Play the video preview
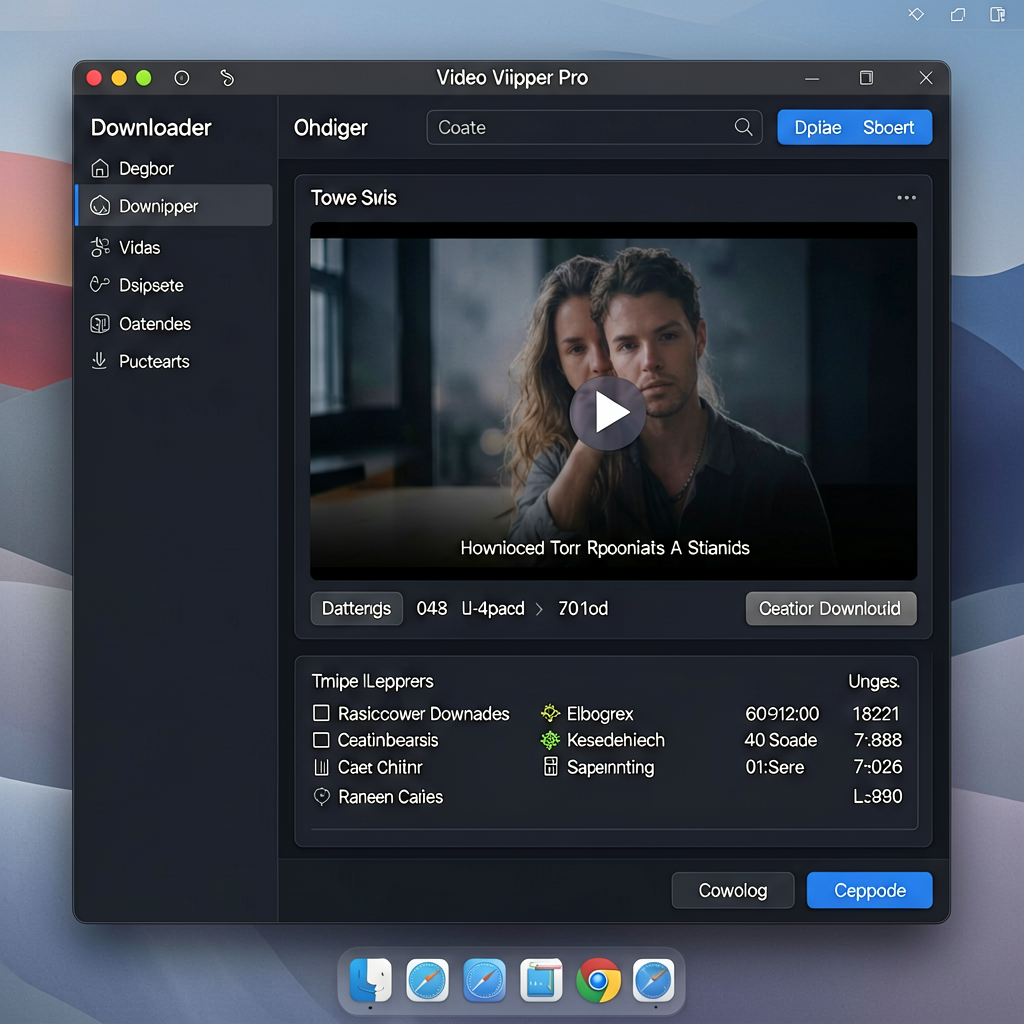This screenshot has width=1024, height=1024. (x=608, y=413)
